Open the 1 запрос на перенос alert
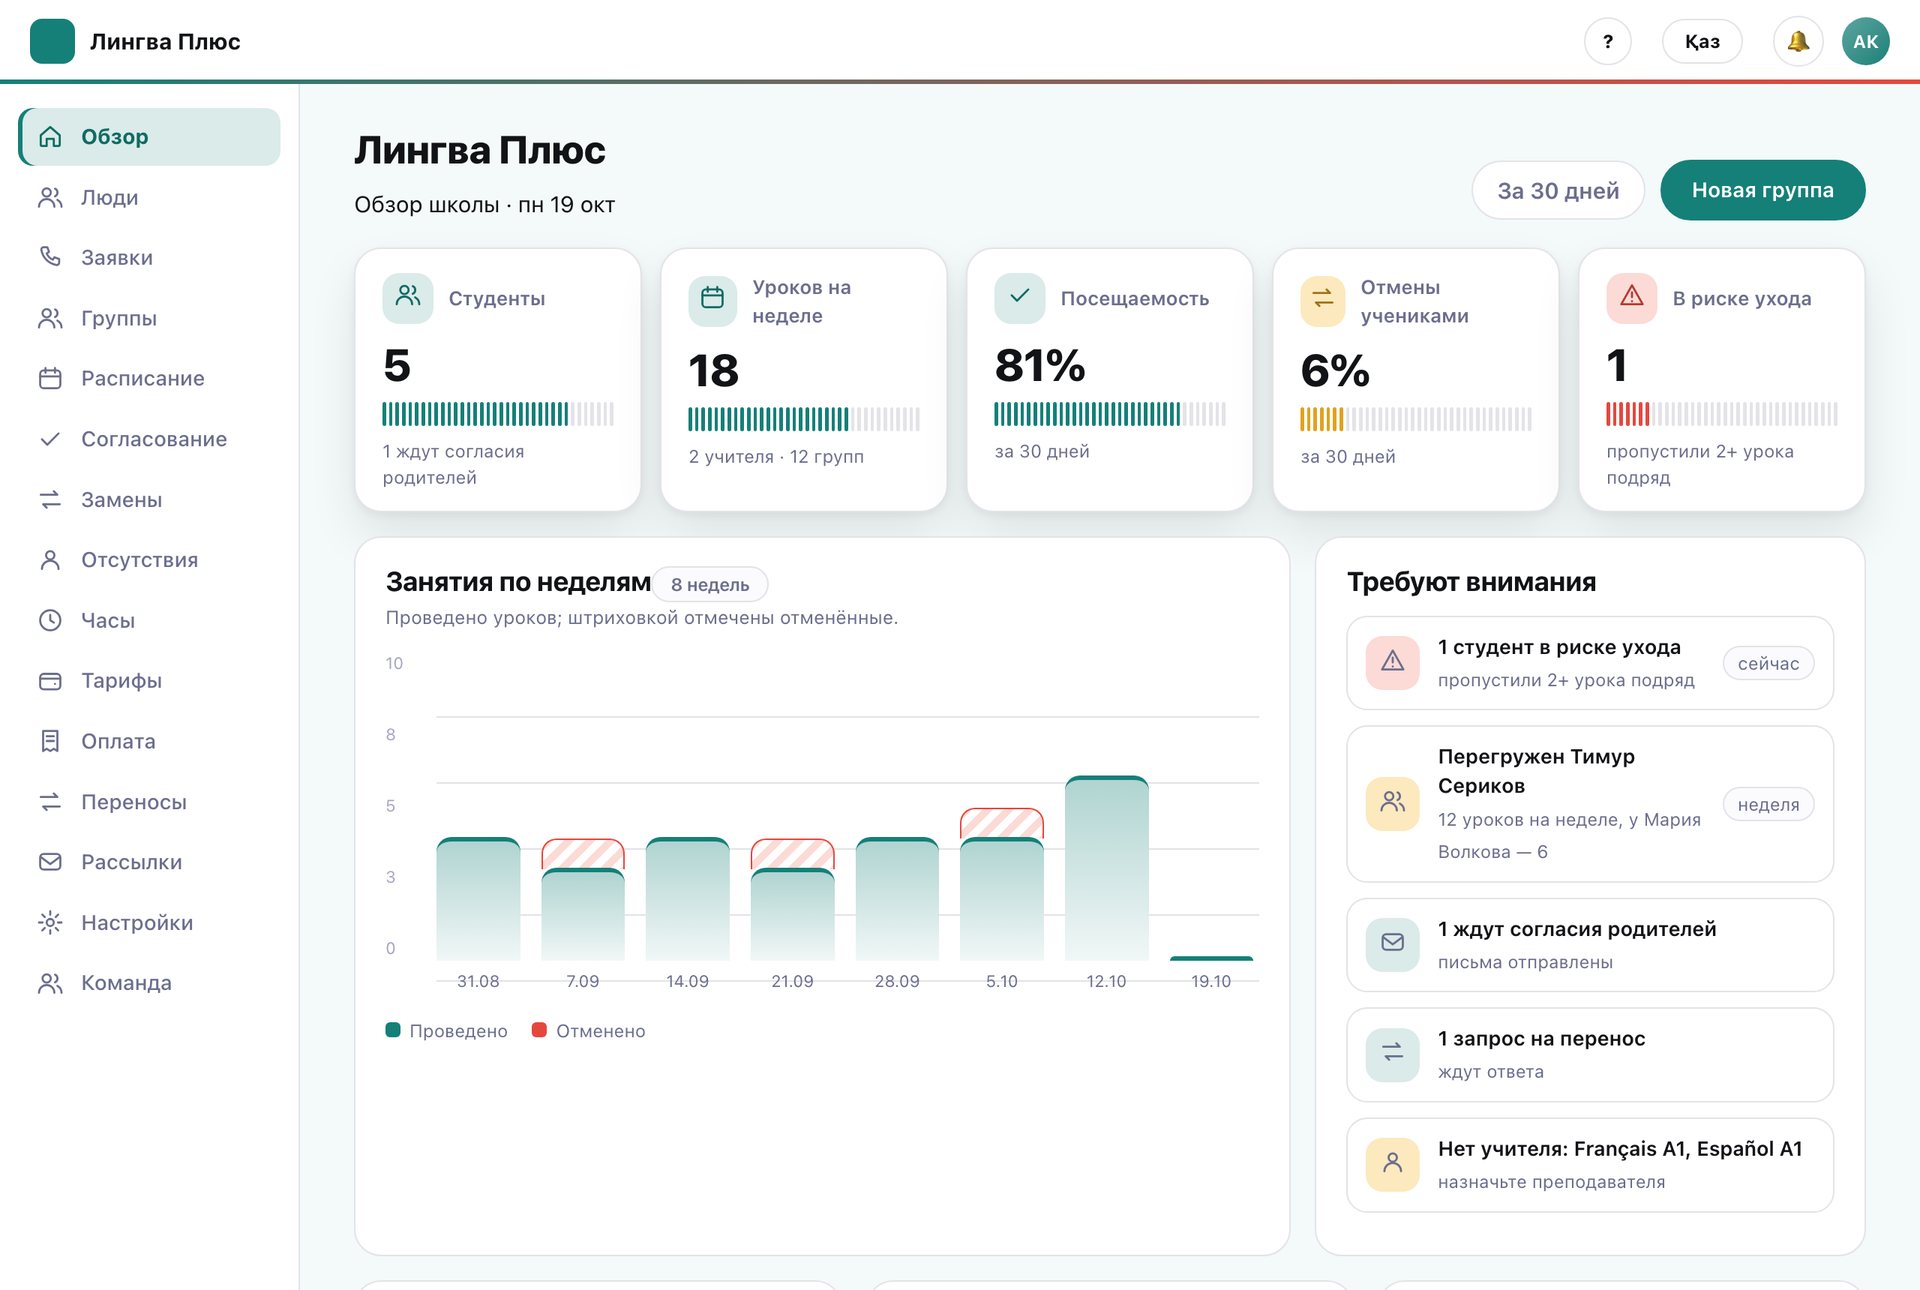 point(1590,1054)
